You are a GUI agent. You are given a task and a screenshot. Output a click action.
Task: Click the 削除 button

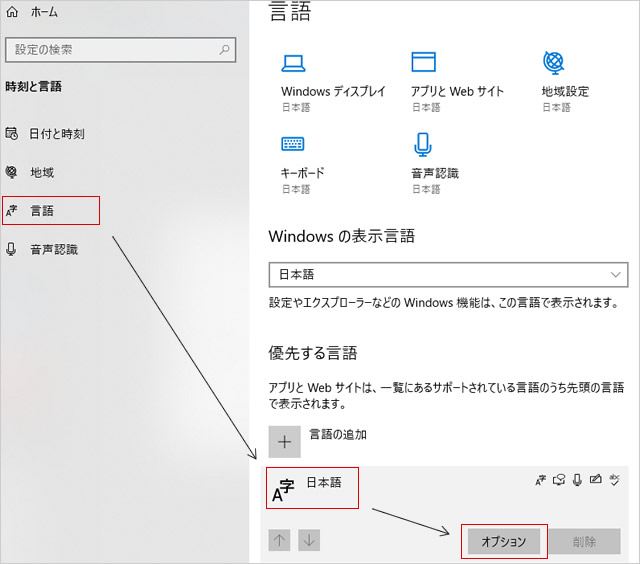[x=584, y=542]
